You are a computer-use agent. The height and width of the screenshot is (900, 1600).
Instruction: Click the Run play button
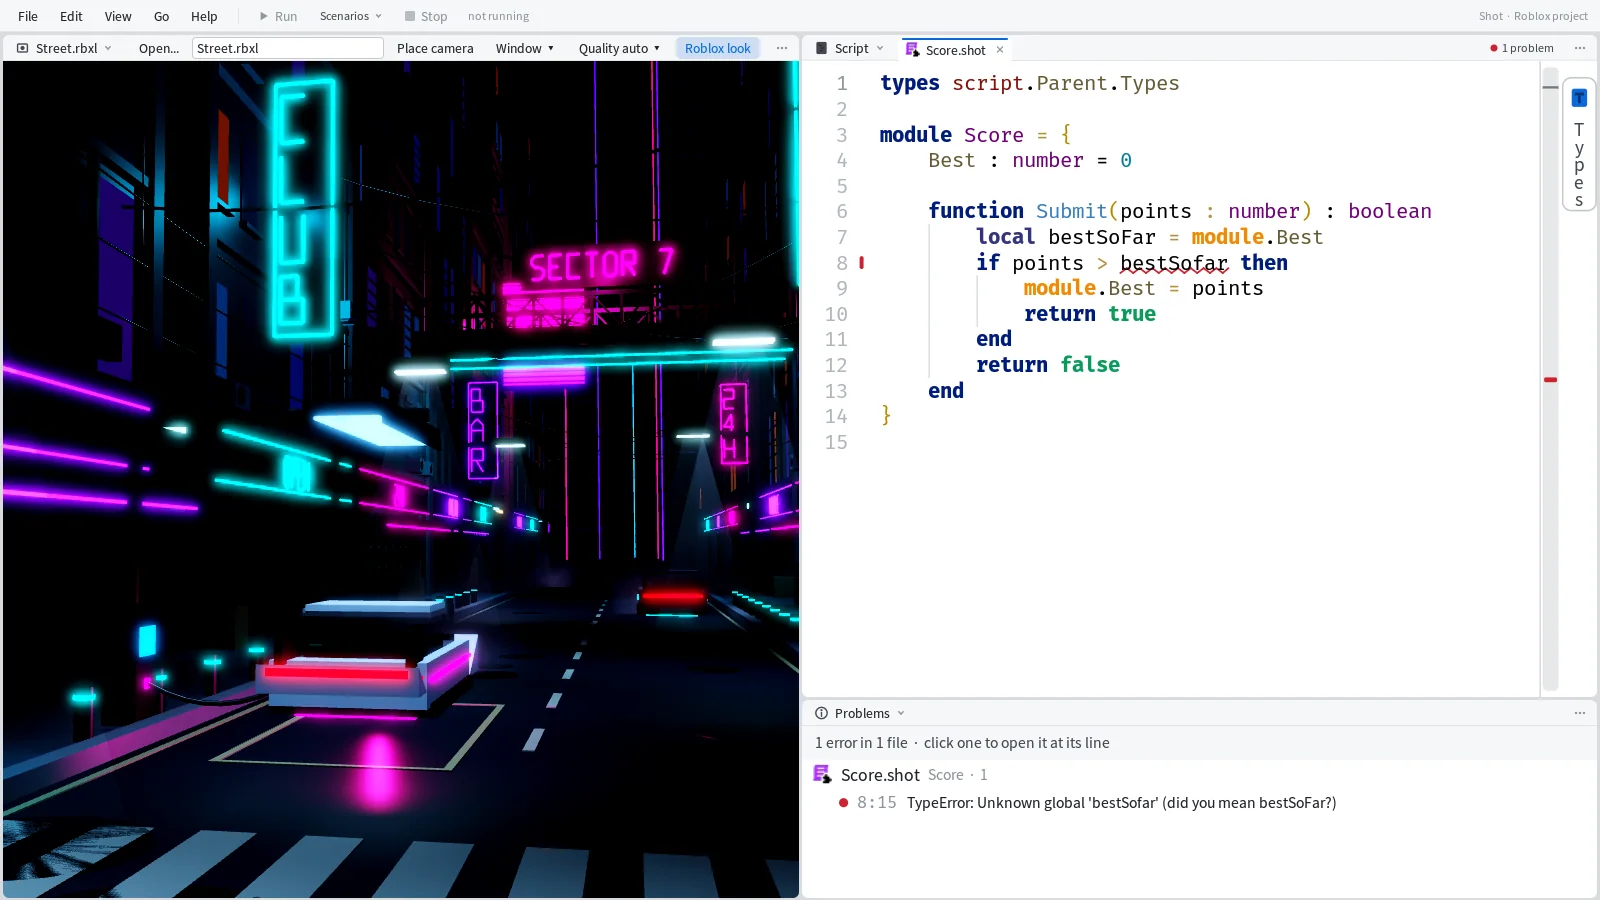(x=278, y=16)
